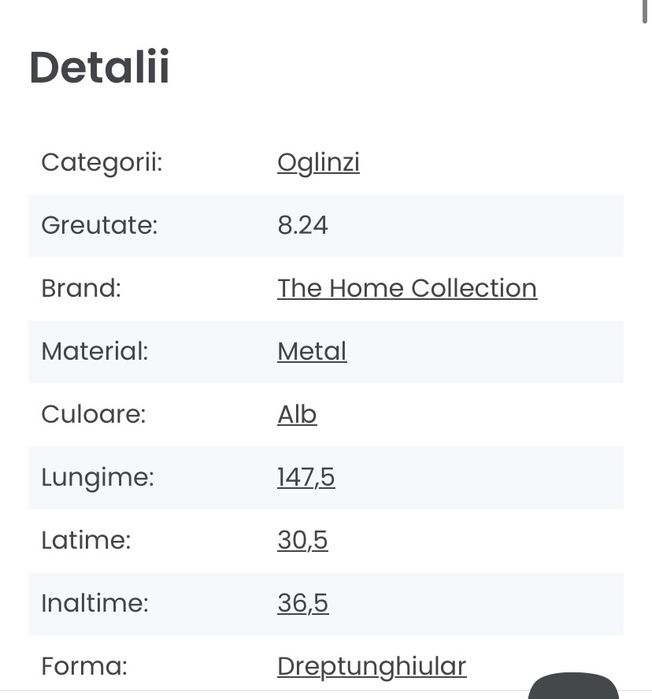The height and width of the screenshot is (699, 652).
Task: Click the dark floating button at bottom
Action: point(572,687)
